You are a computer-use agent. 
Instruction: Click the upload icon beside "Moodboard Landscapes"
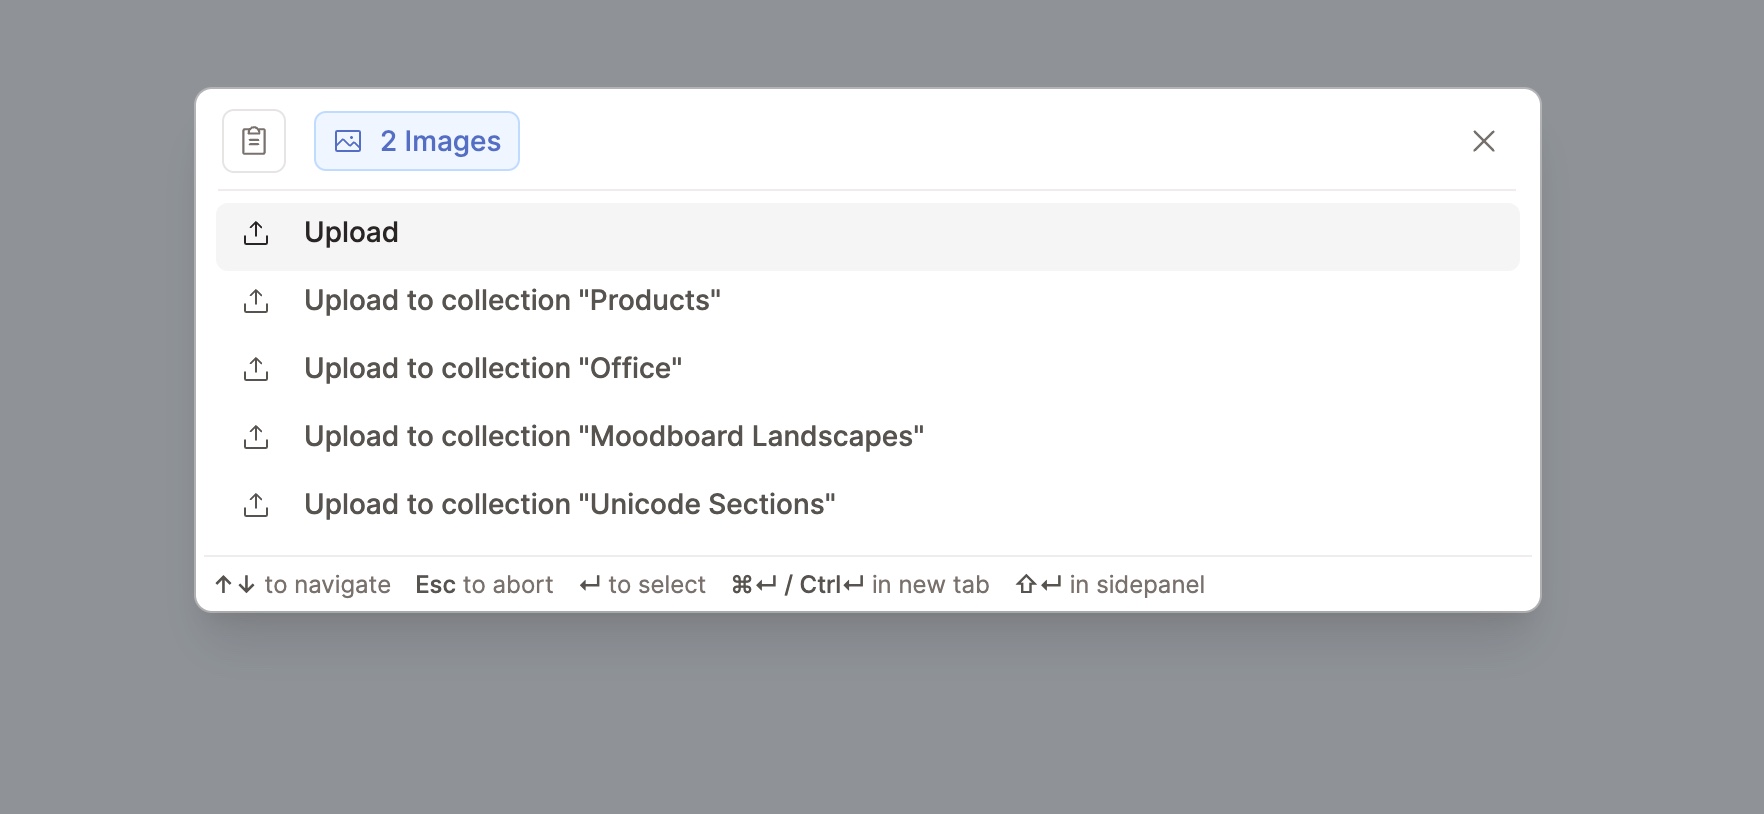tap(256, 437)
